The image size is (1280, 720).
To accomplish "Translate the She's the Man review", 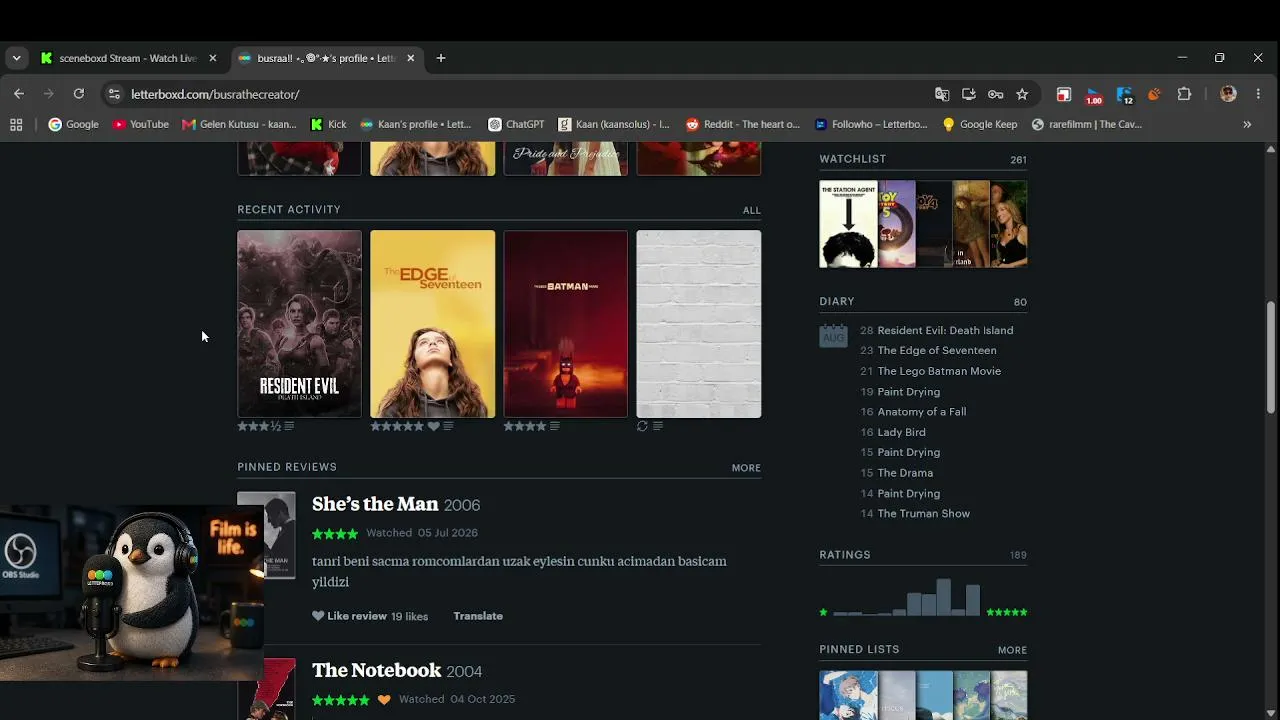I will (478, 616).
